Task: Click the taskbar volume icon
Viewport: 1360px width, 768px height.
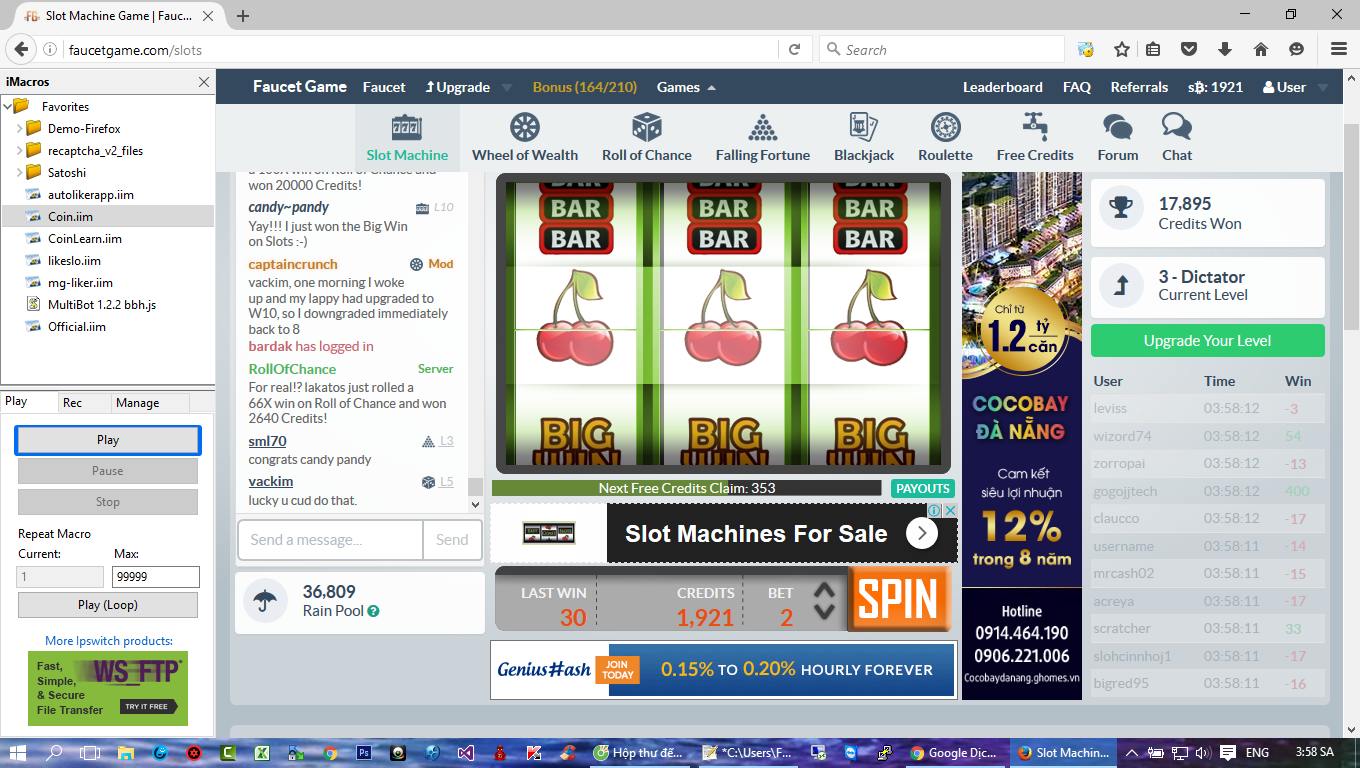Action: pyautogui.click(x=1202, y=753)
